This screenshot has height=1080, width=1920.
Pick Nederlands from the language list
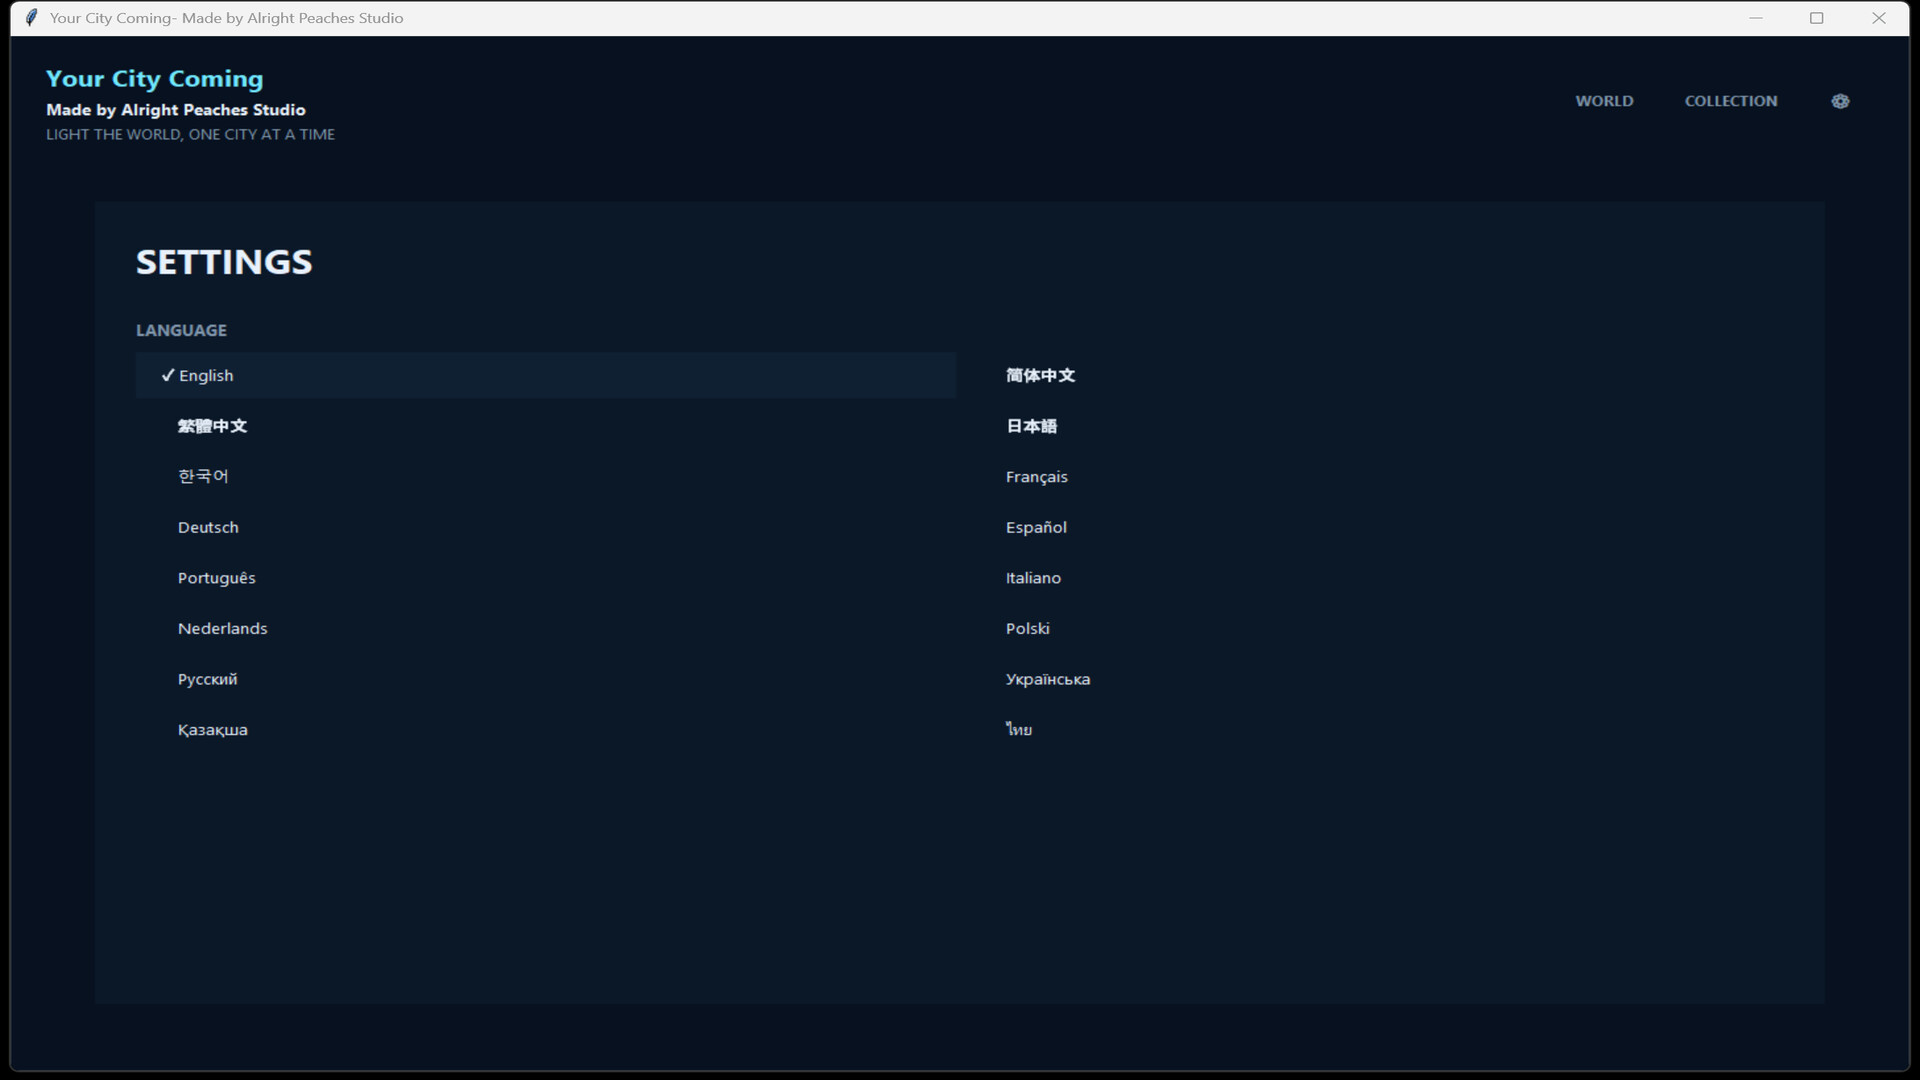coord(222,628)
